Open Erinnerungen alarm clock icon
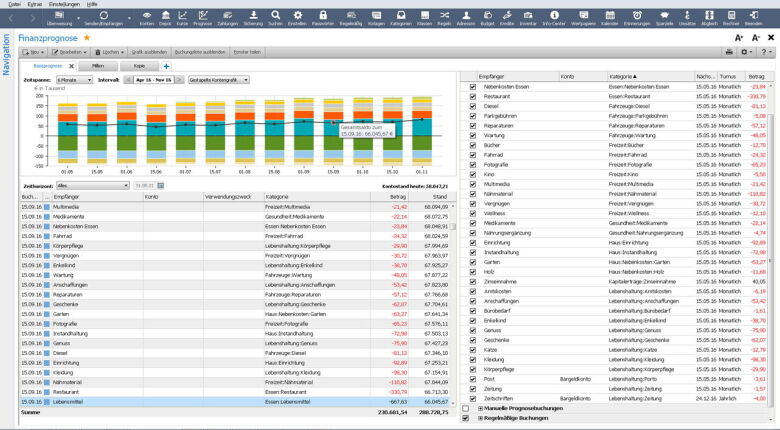The width and height of the screenshot is (780, 430). coord(638,17)
